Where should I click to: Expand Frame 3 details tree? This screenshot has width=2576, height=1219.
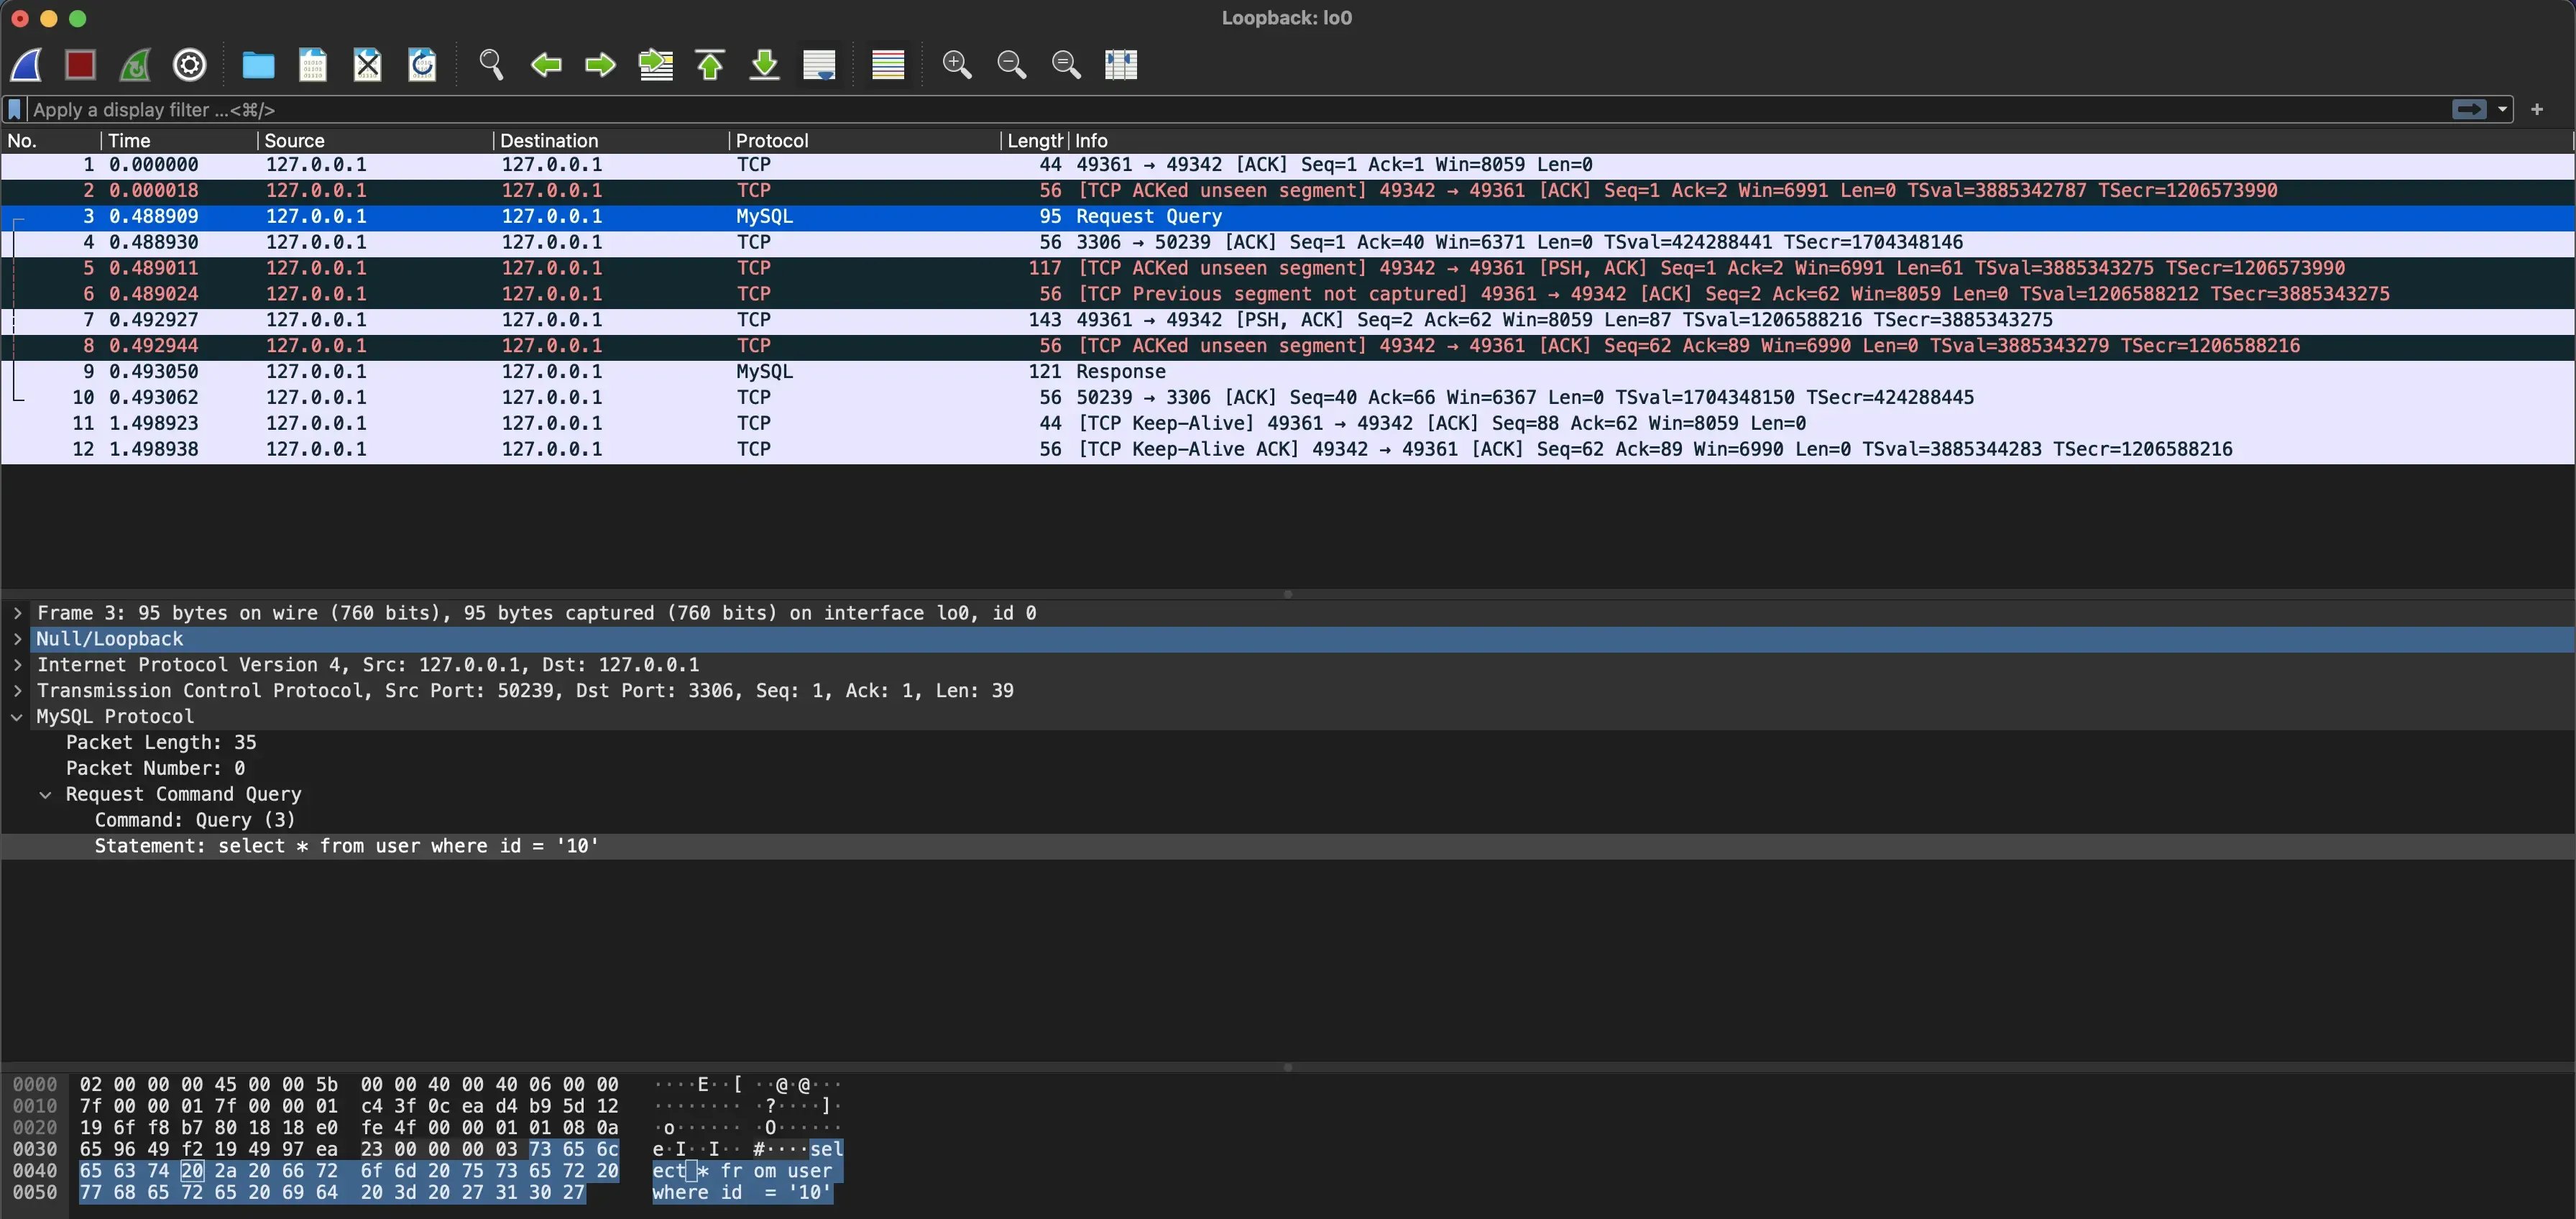coord(17,613)
